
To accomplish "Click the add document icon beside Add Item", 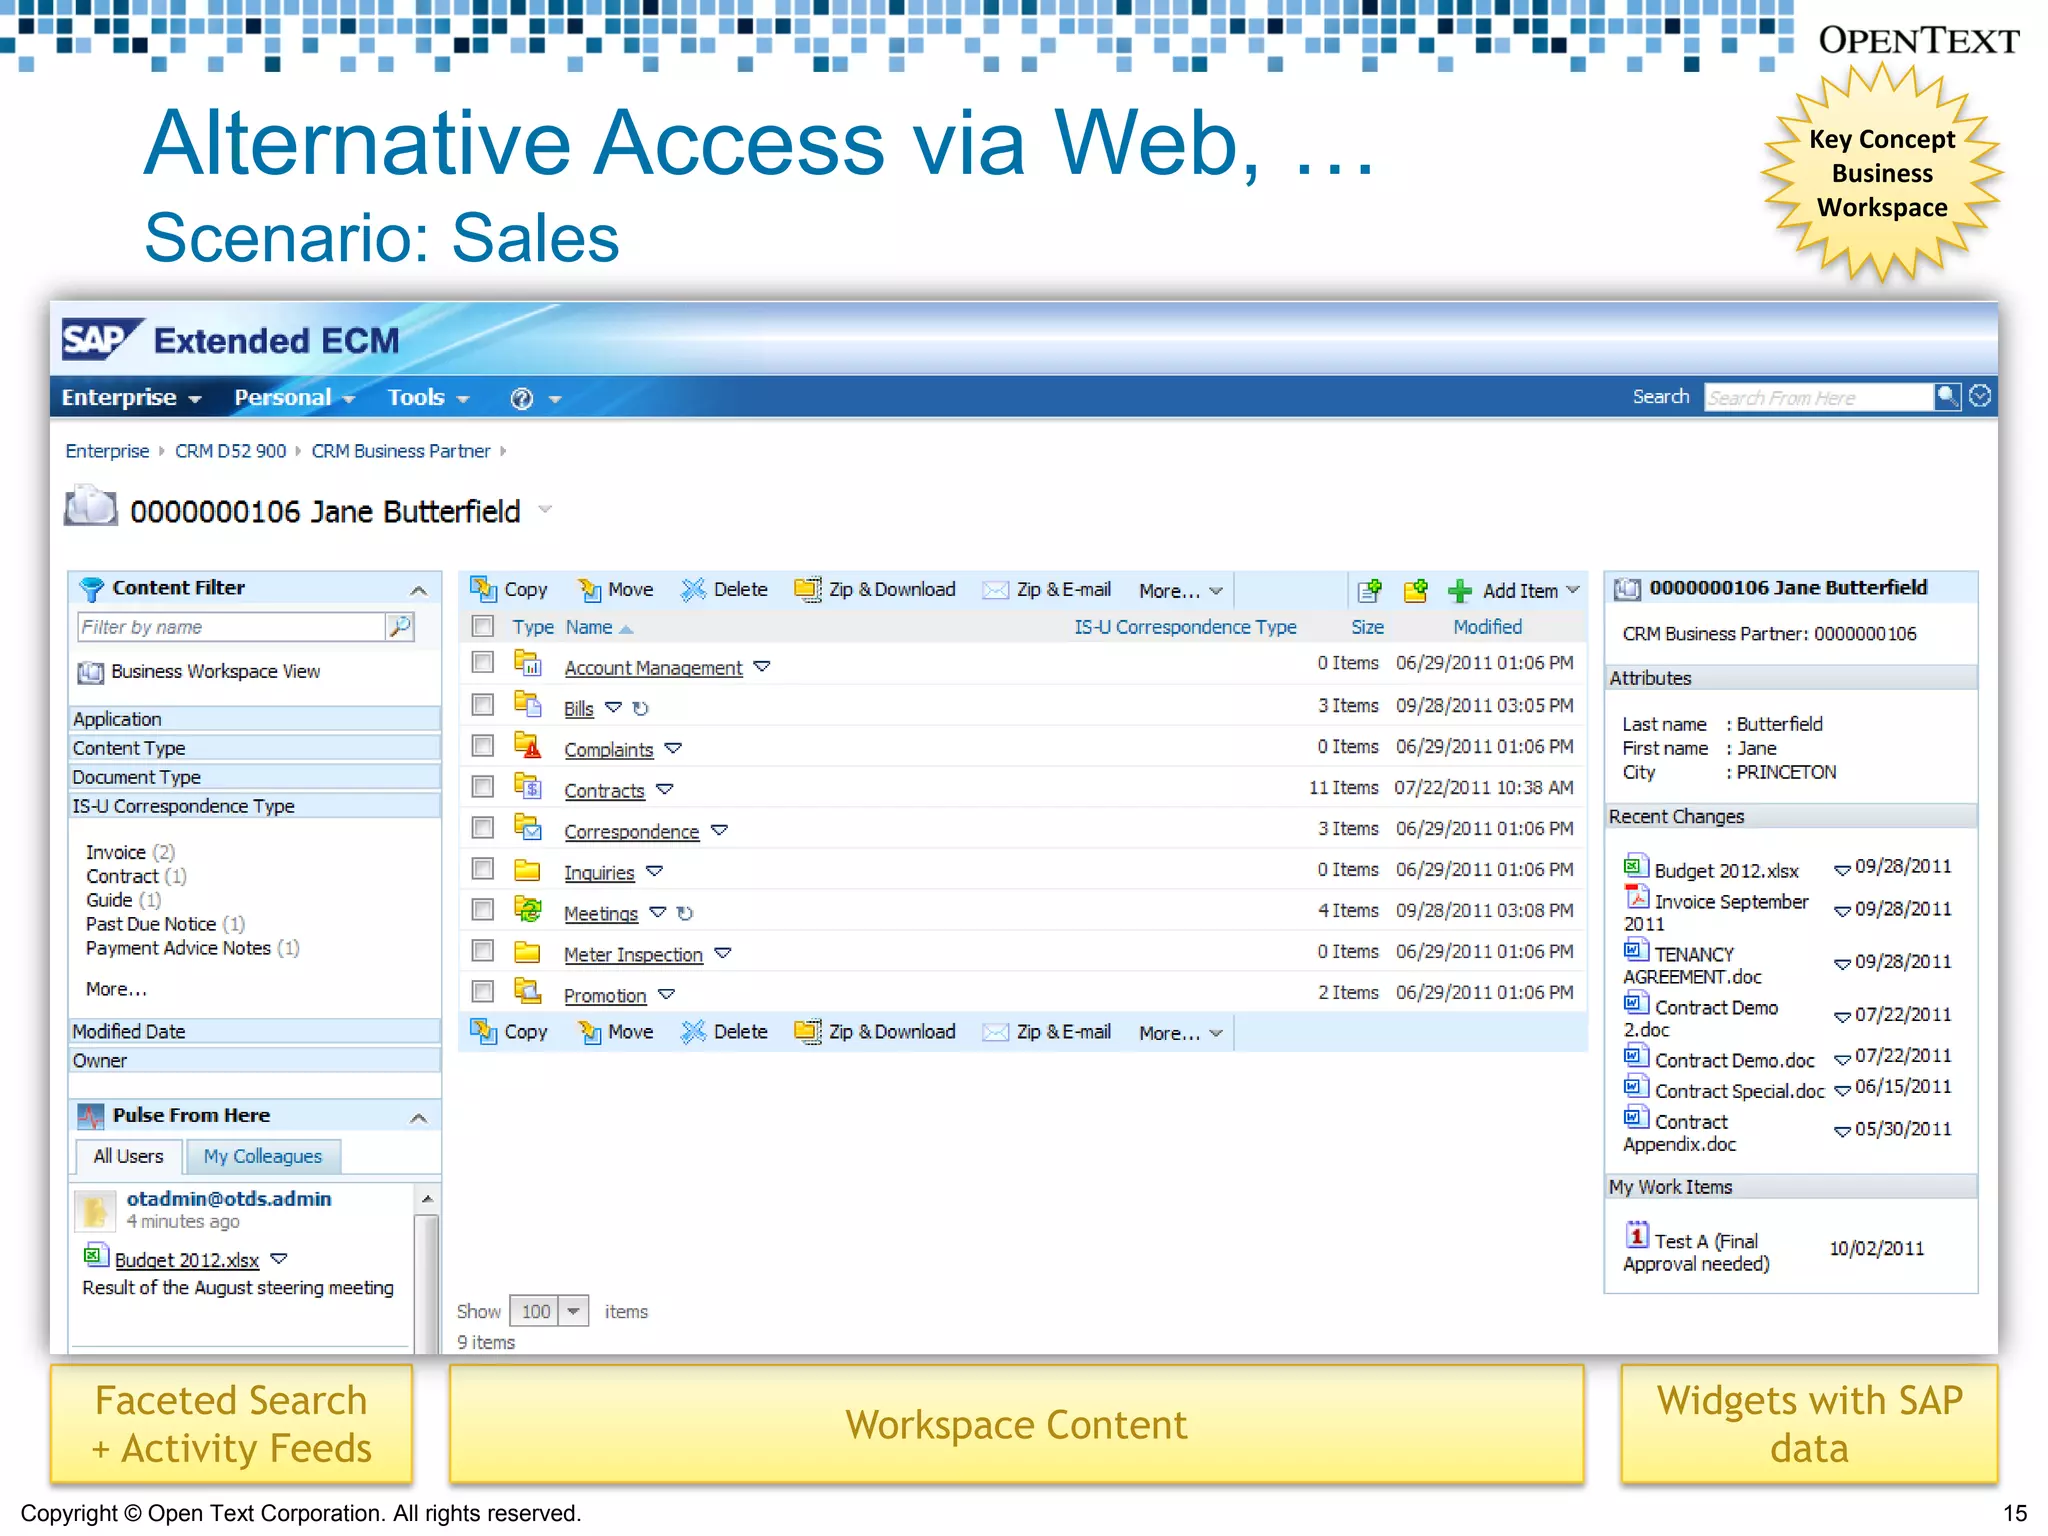I will click(1370, 591).
